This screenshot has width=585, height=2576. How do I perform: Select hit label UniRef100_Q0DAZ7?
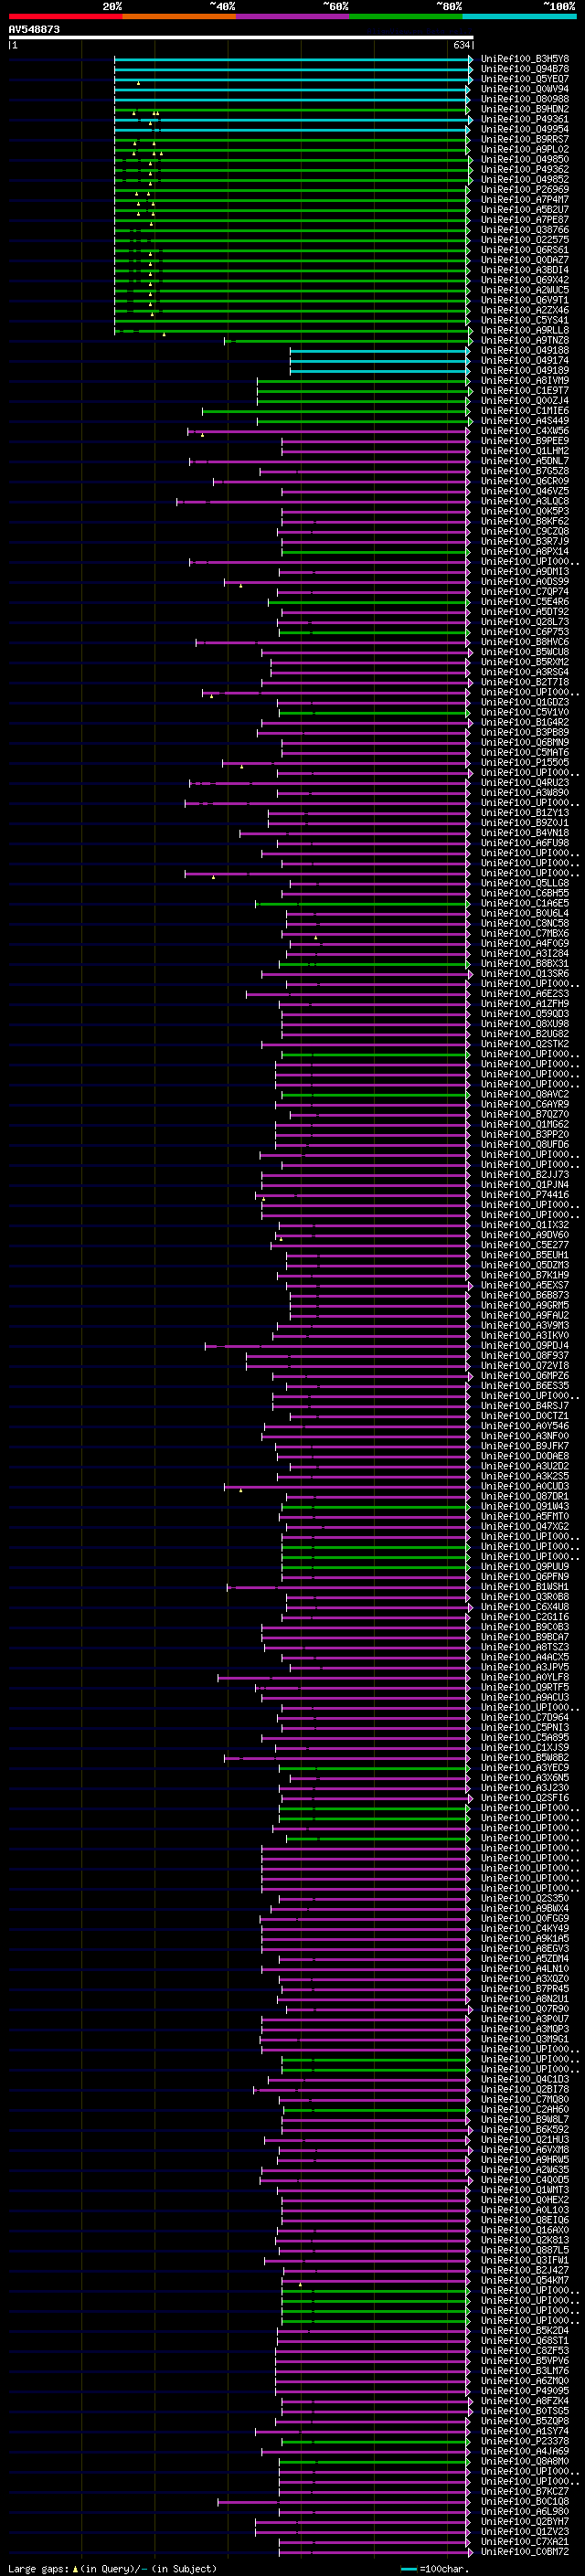[525, 260]
